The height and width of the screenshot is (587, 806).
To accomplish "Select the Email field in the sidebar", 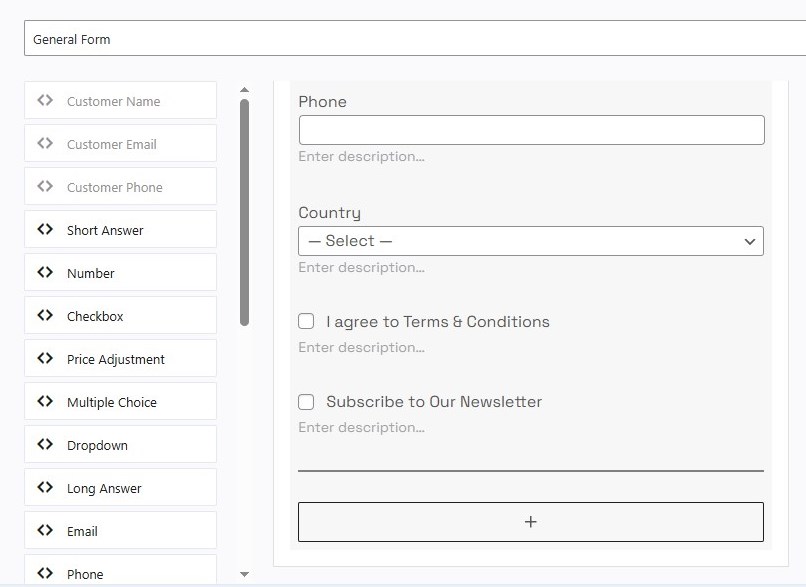I will pos(120,530).
